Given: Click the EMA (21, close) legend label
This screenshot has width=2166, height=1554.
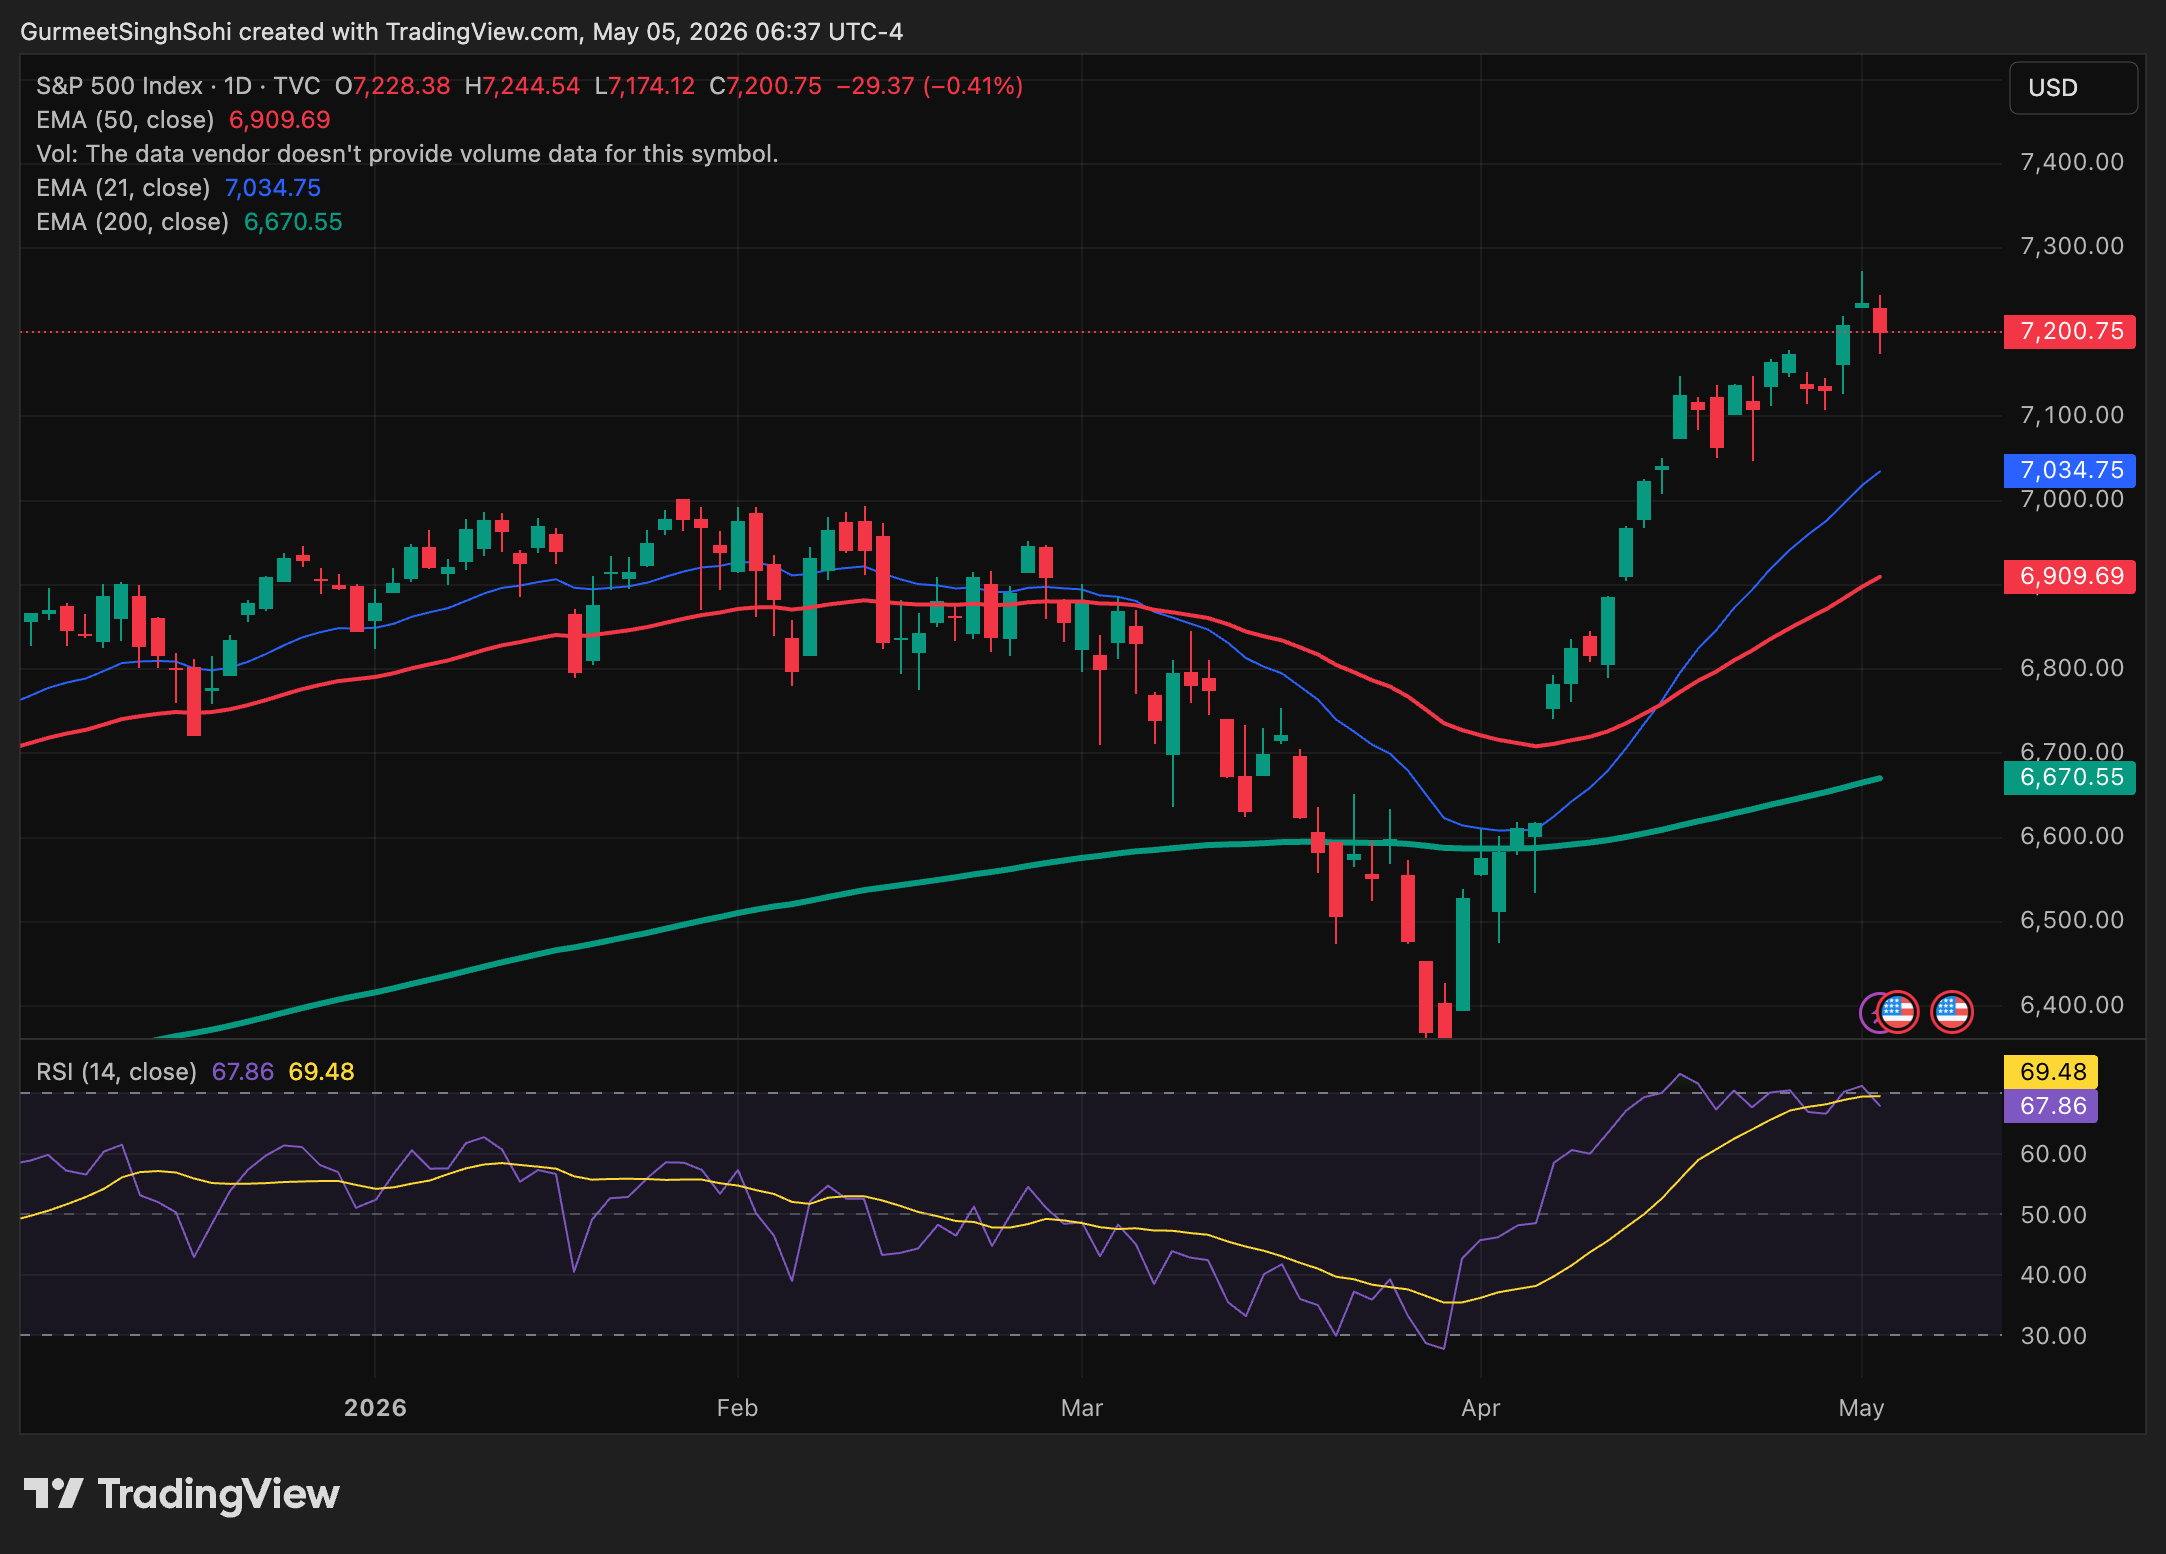Looking at the screenshot, I should pyautogui.click(x=123, y=188).
